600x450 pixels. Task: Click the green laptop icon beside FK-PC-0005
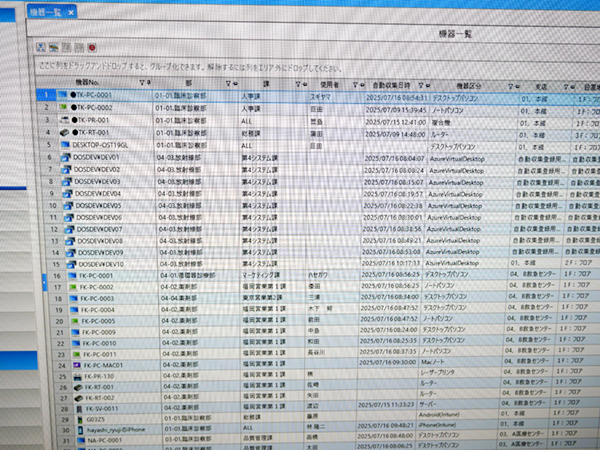click(x=75, y=321)
